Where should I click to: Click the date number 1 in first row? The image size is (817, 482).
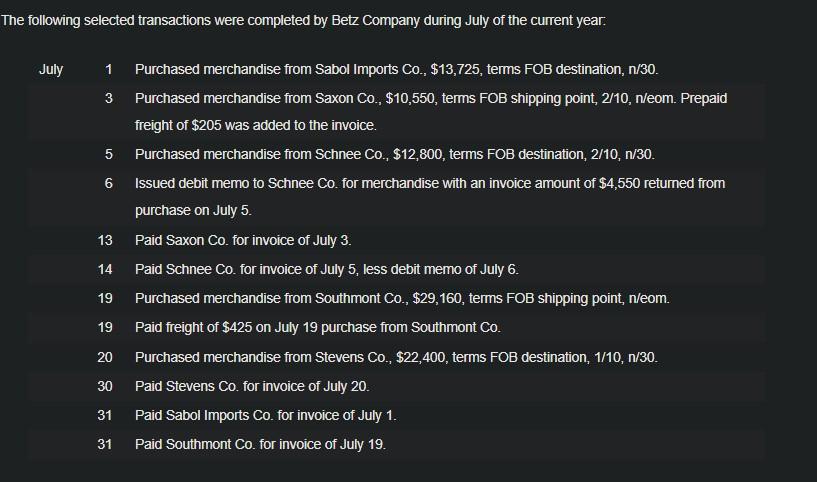pos(108,69)
